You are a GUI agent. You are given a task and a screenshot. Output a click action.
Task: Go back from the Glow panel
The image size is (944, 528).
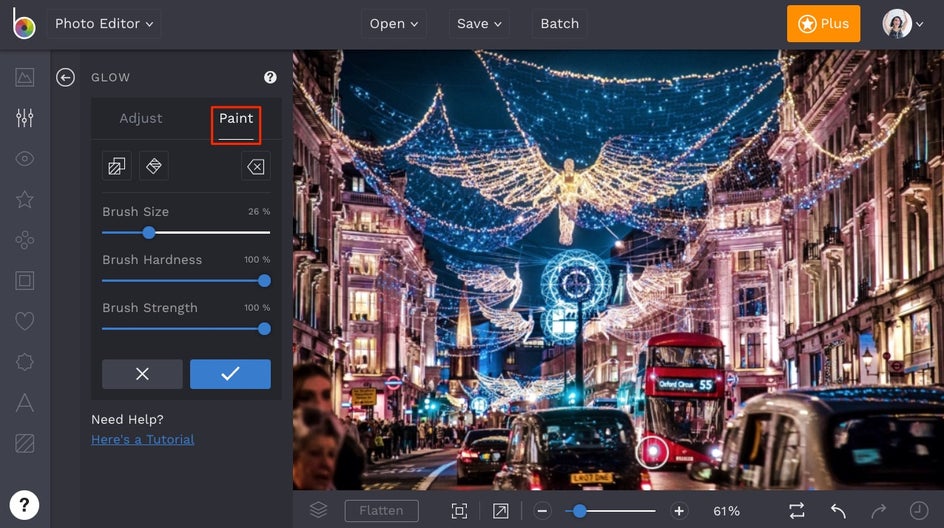(x=65, y=77)
